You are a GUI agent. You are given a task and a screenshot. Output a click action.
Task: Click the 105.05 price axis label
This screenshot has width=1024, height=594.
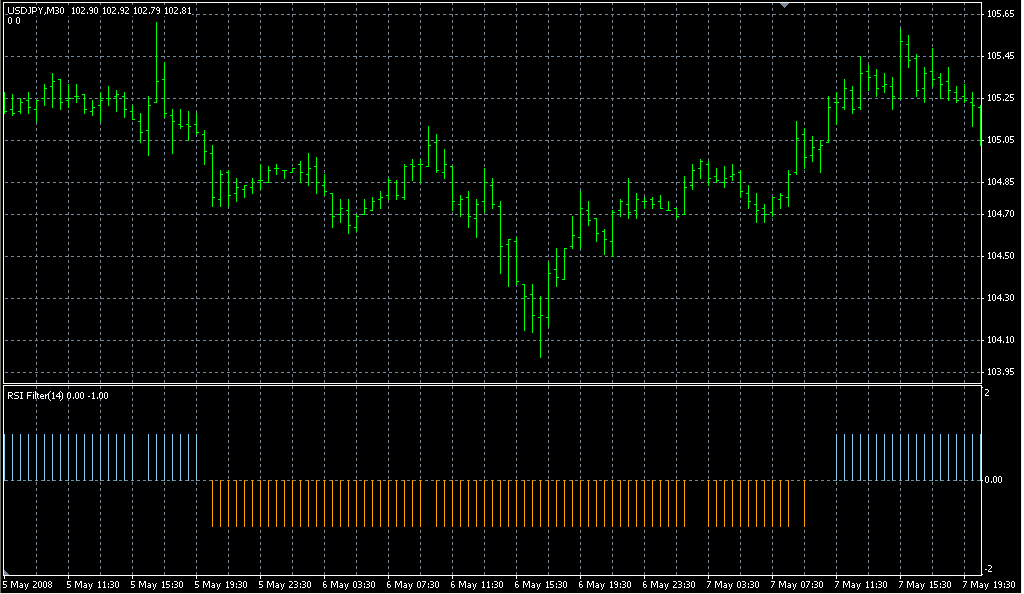(1000, 140)
